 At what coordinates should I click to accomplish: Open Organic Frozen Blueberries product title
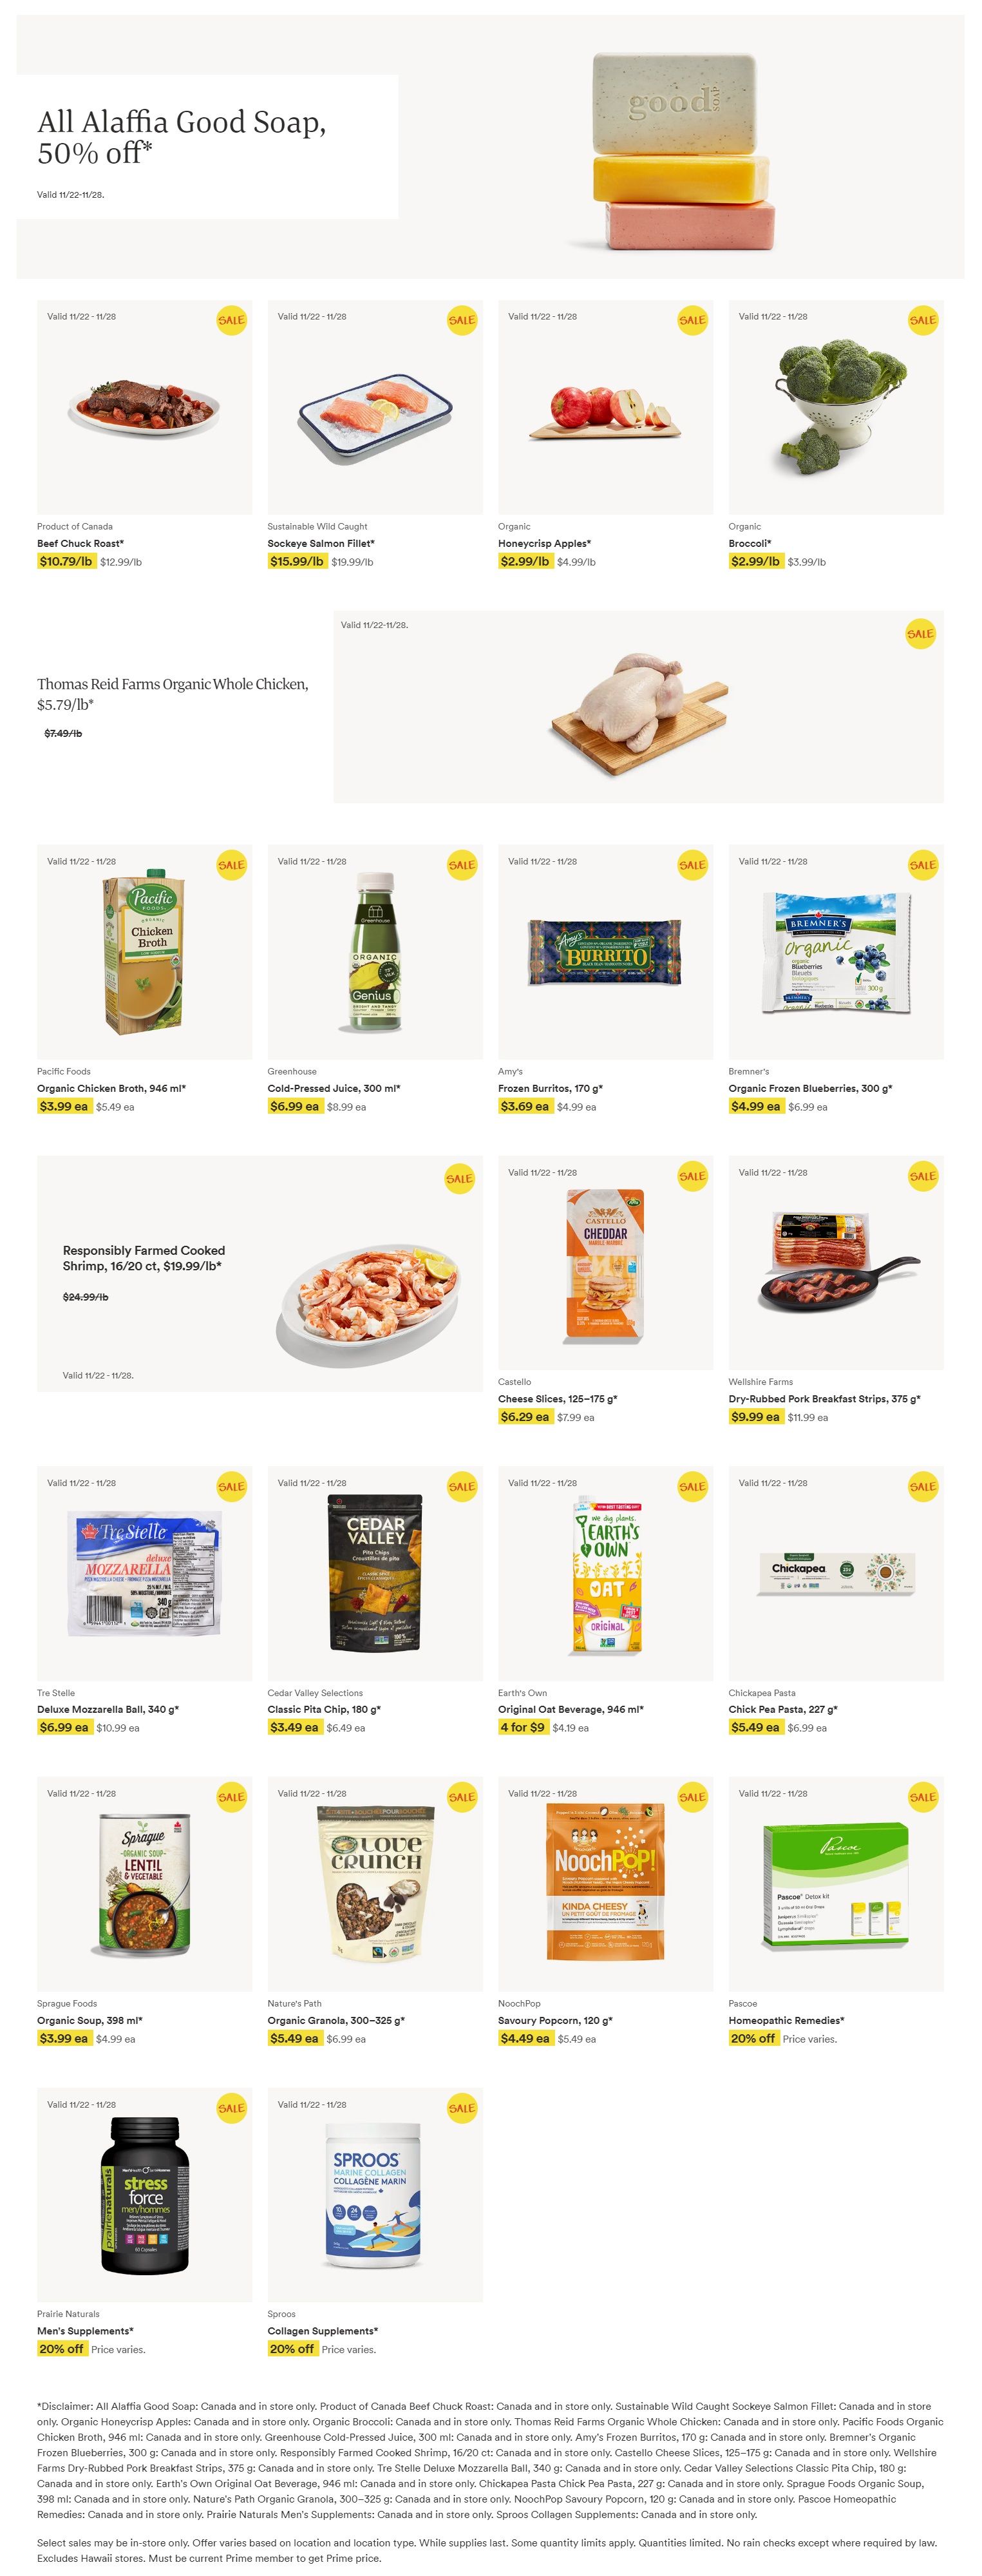[x=811, y=1088]
